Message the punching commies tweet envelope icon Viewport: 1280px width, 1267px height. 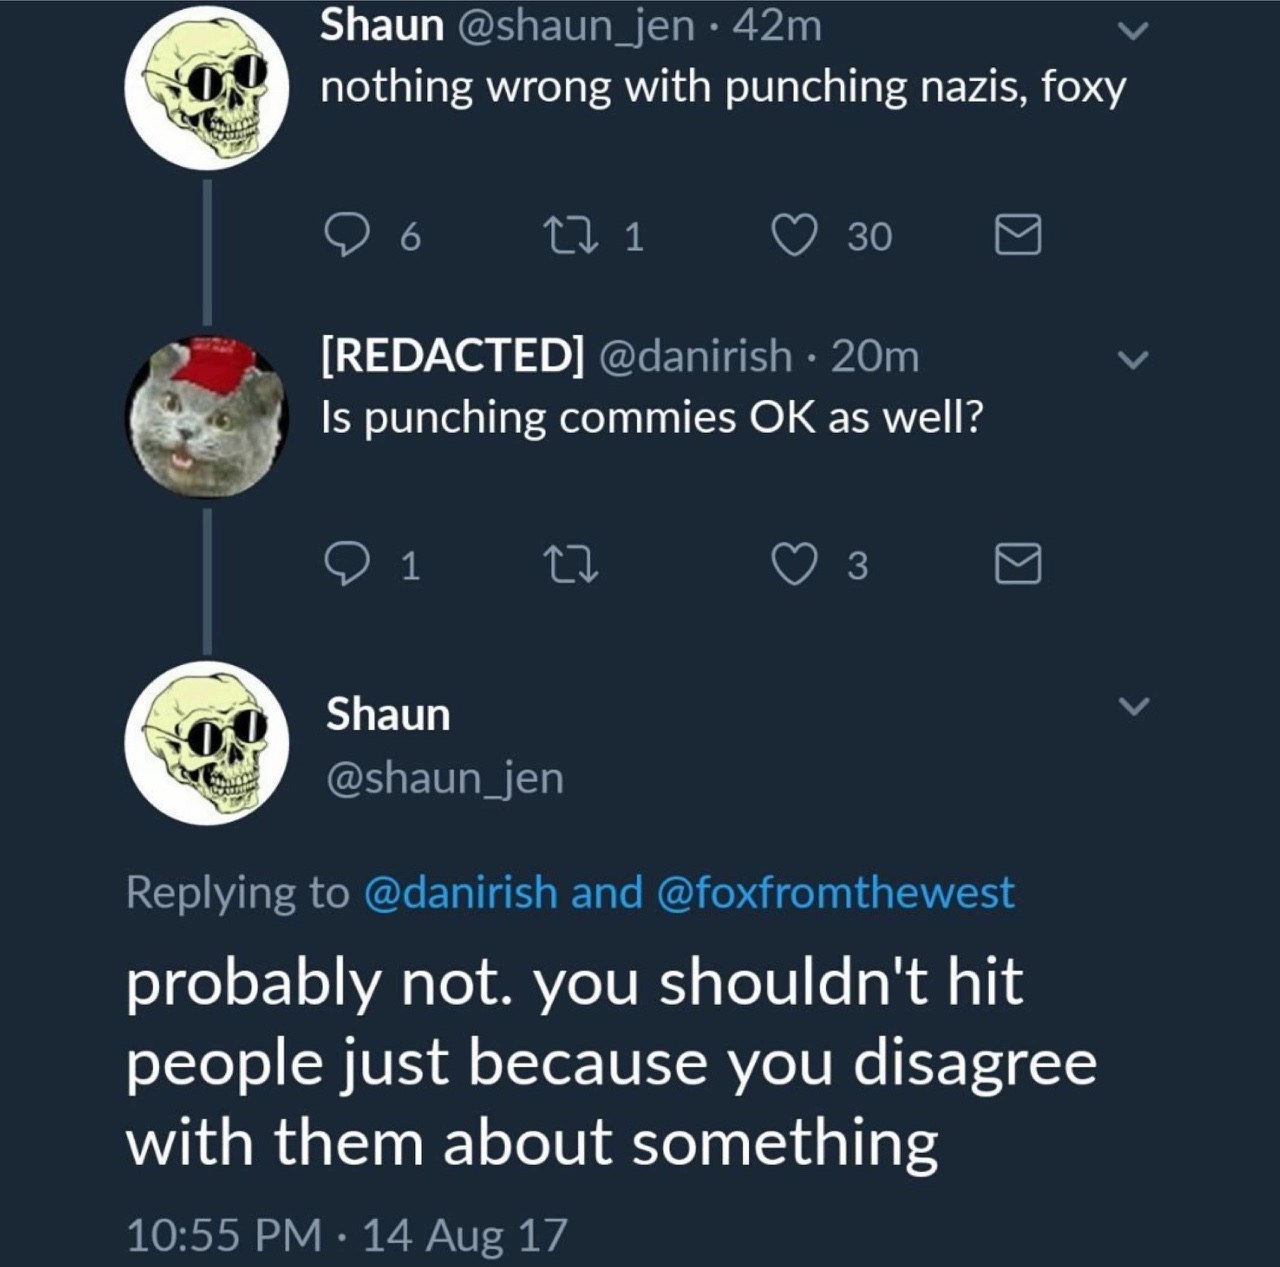click(x=1018, y=565)
